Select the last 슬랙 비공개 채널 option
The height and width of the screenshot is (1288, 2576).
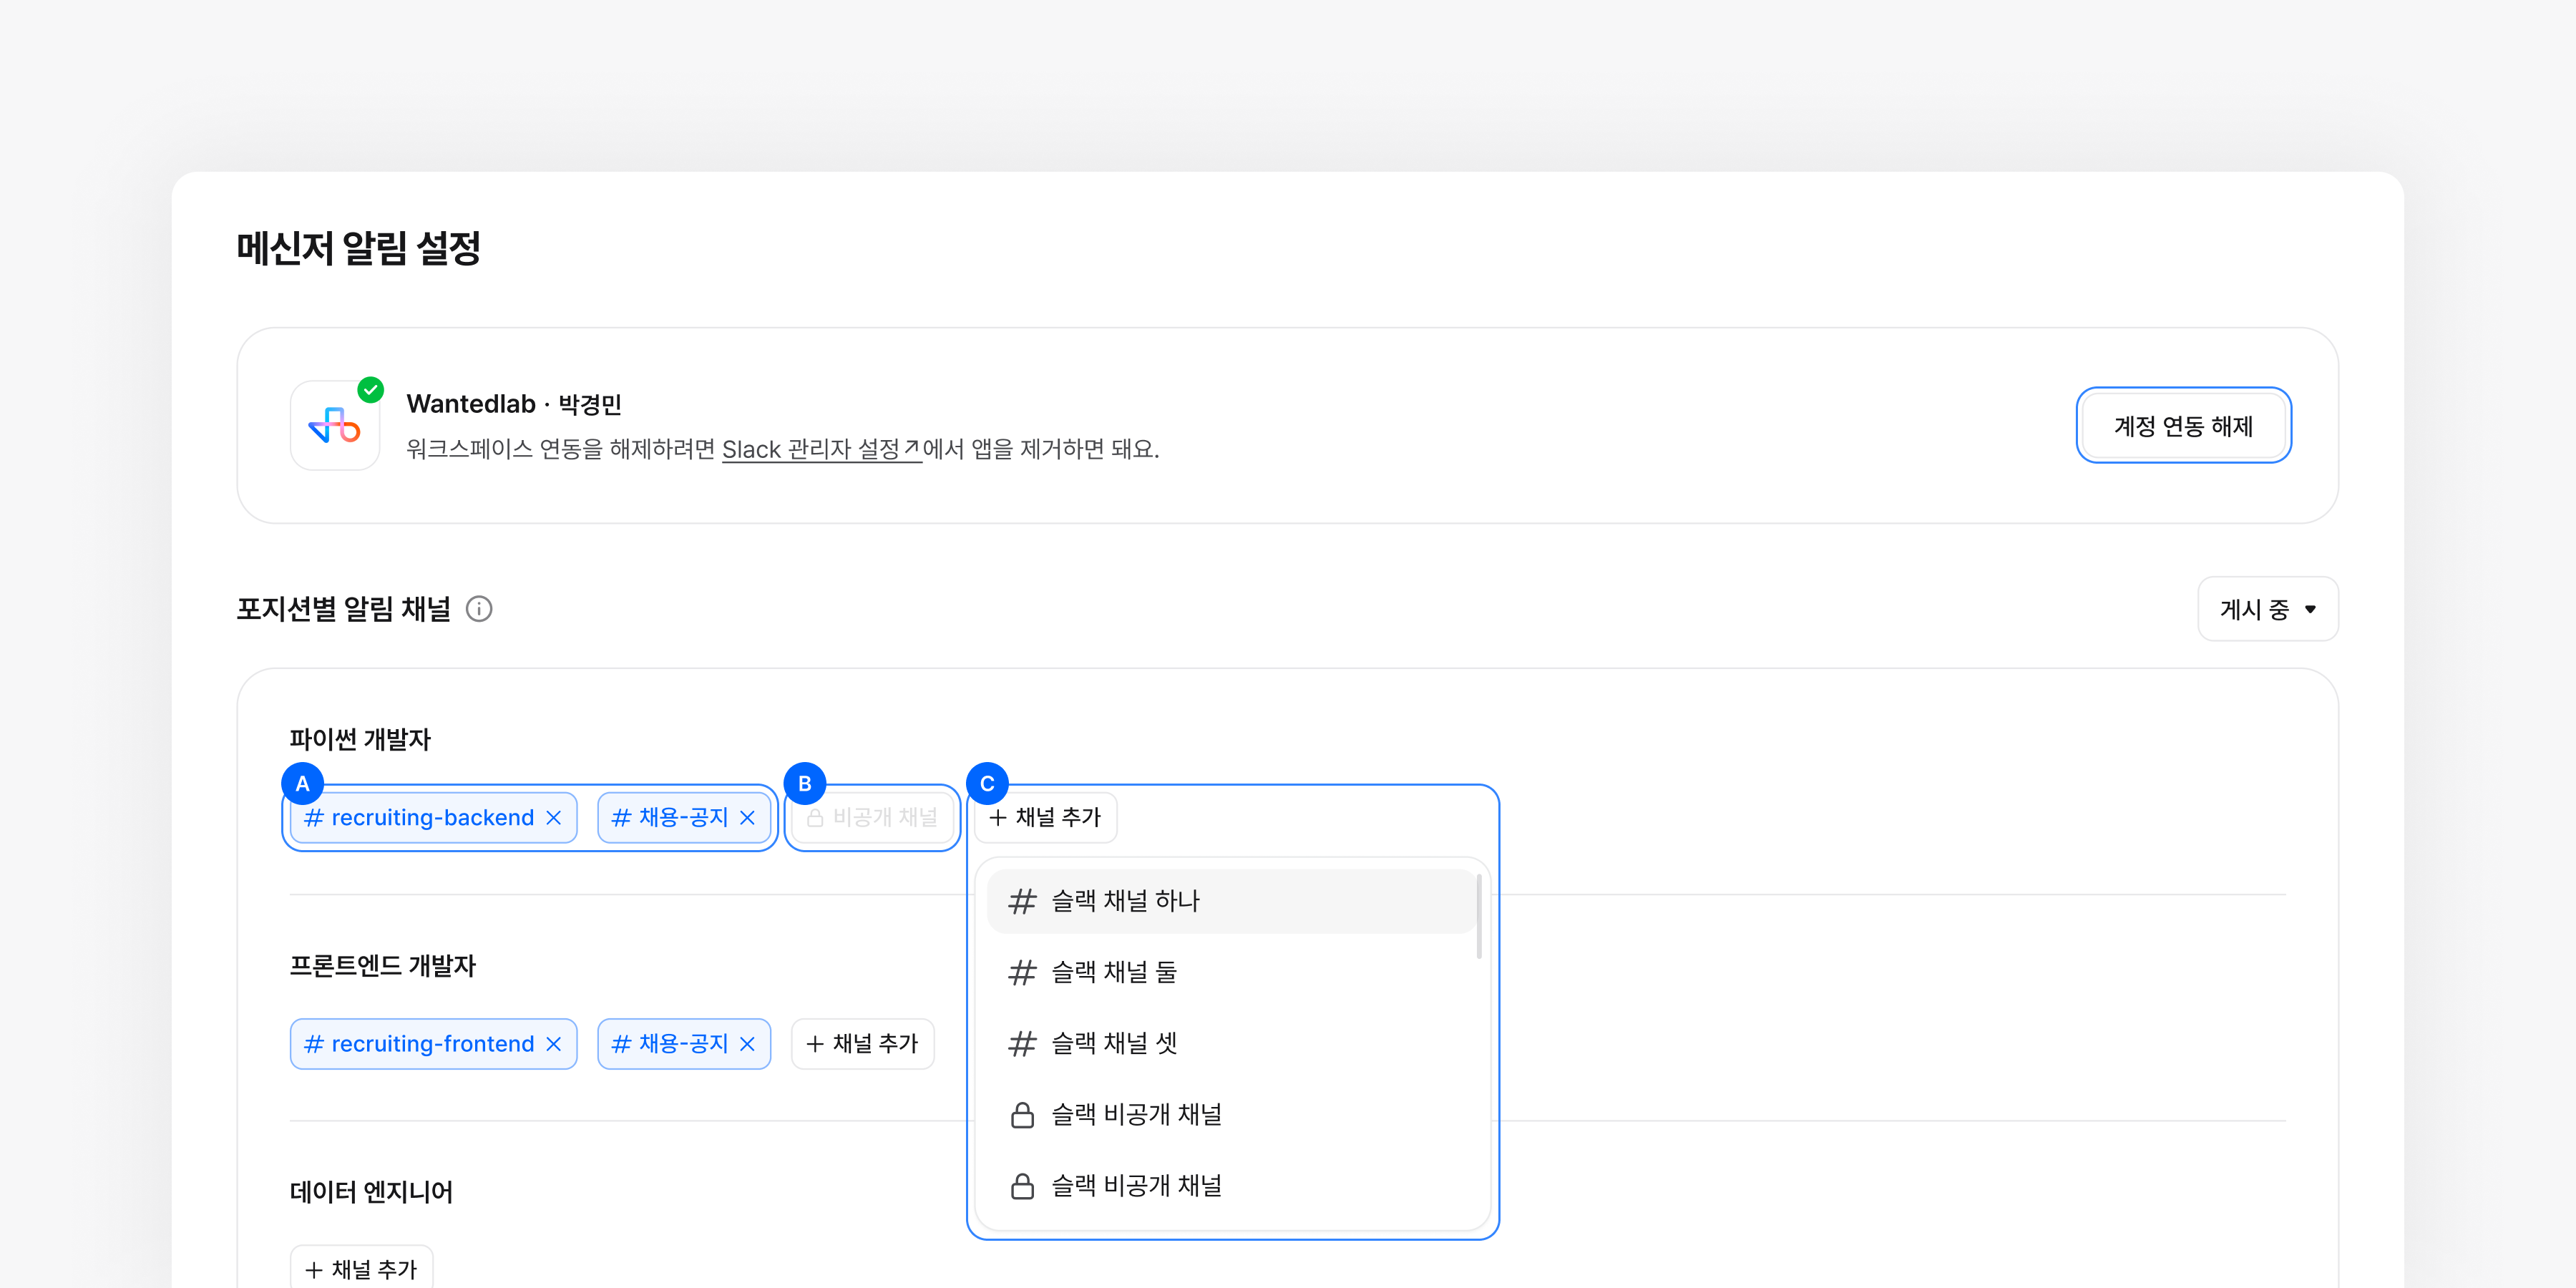click(x=1231, y=1186)
